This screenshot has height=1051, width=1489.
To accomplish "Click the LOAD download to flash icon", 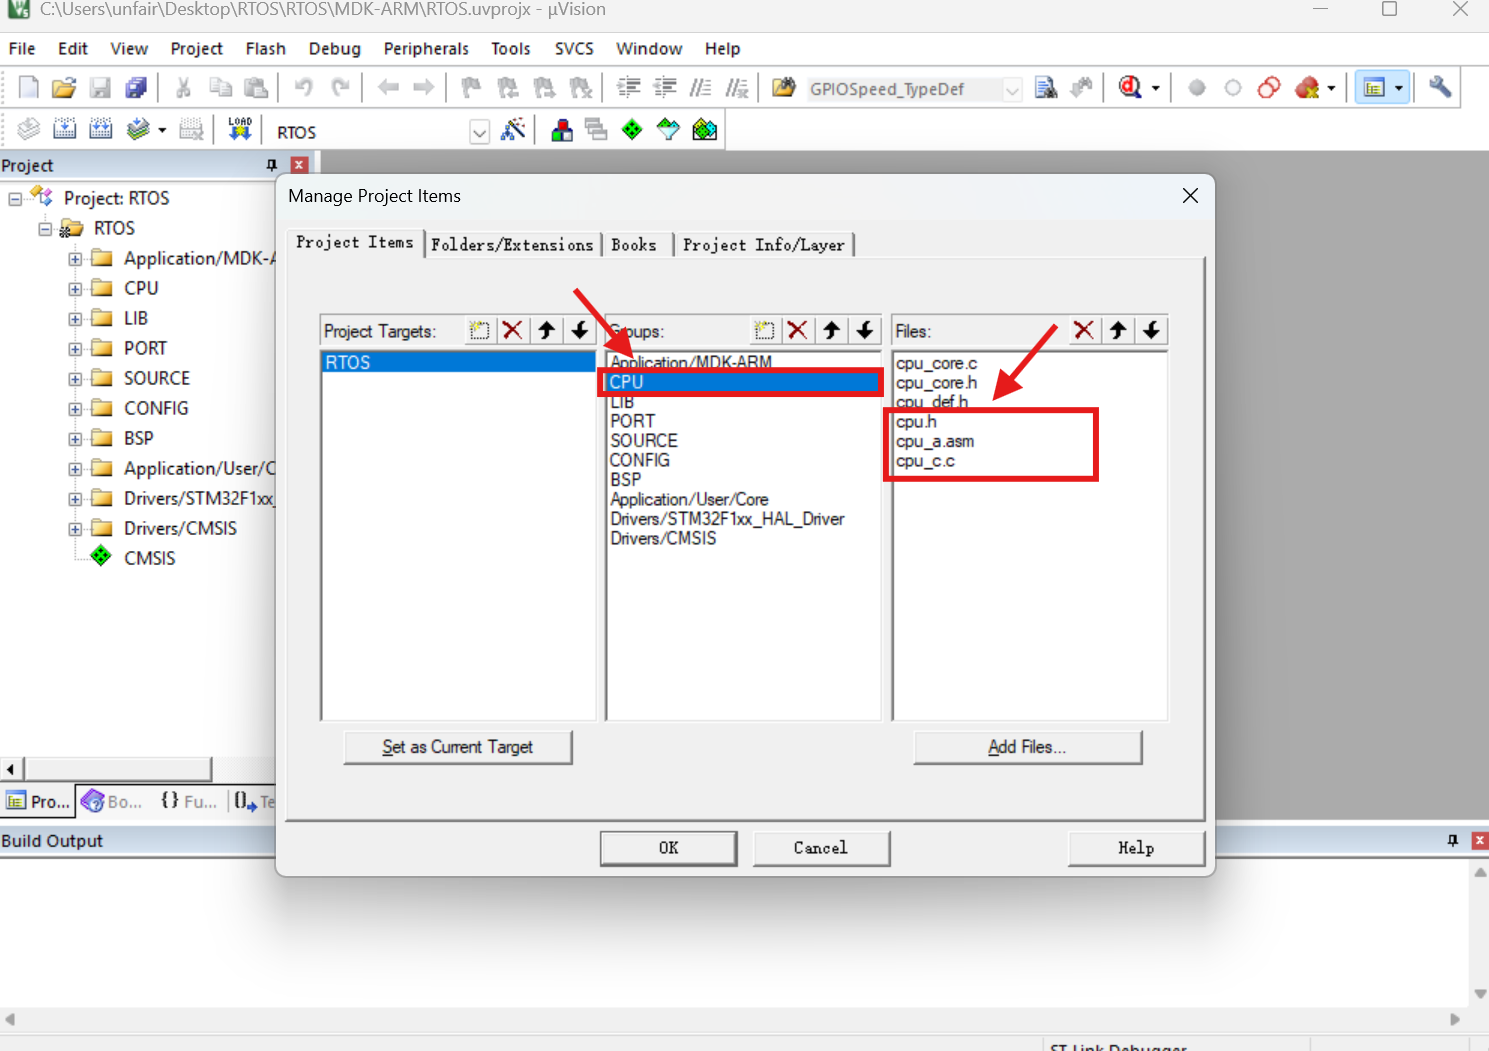I will pyautogui.click(x=240, y=130).
